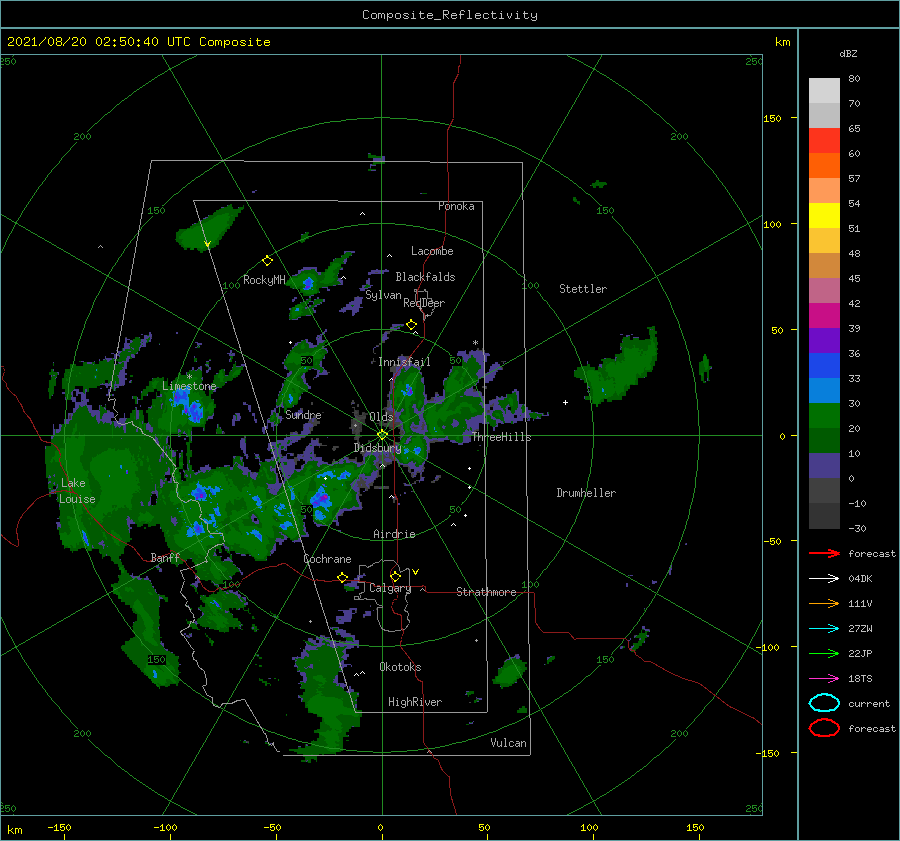Image resolution: width=900 pixels, height=841 pixels.
Task: Click the Airdrie city label
Action: [x=394, y=534]
